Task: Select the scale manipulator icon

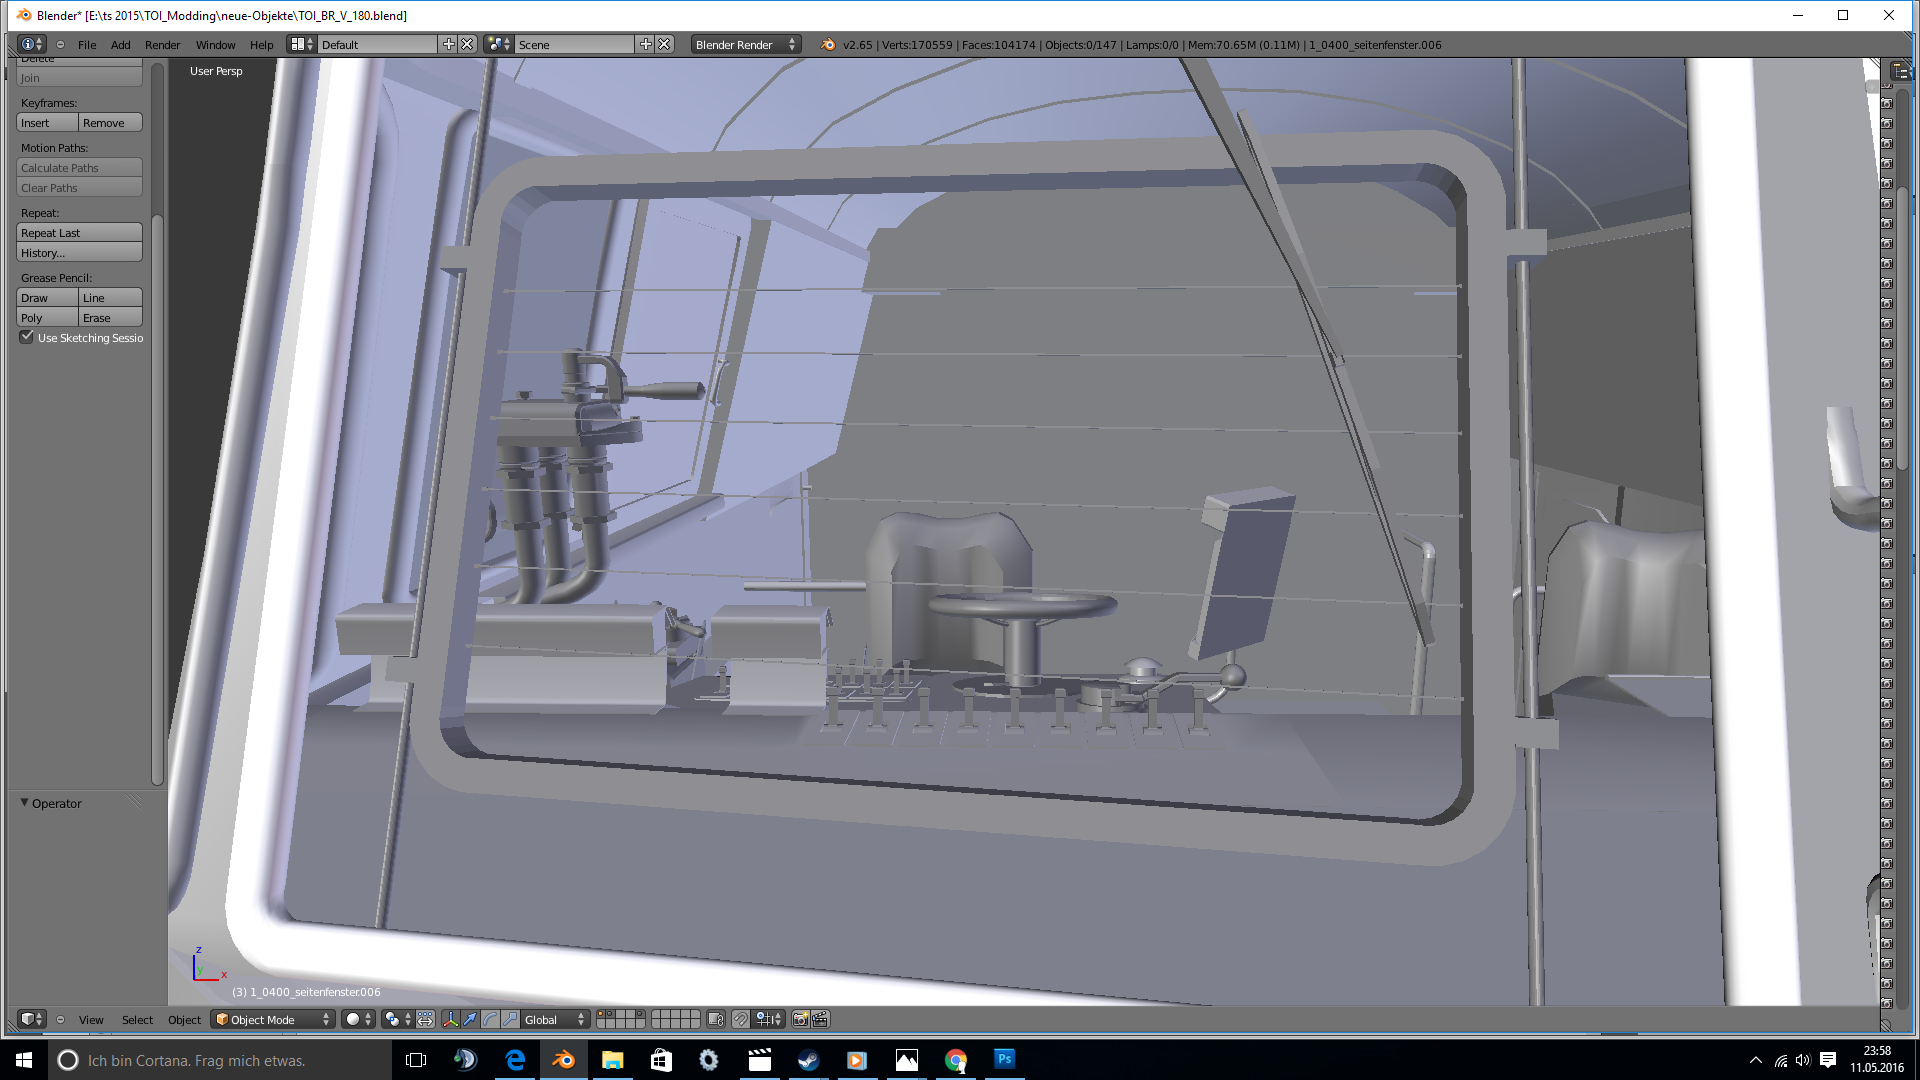Action: tap(510, 1019)
